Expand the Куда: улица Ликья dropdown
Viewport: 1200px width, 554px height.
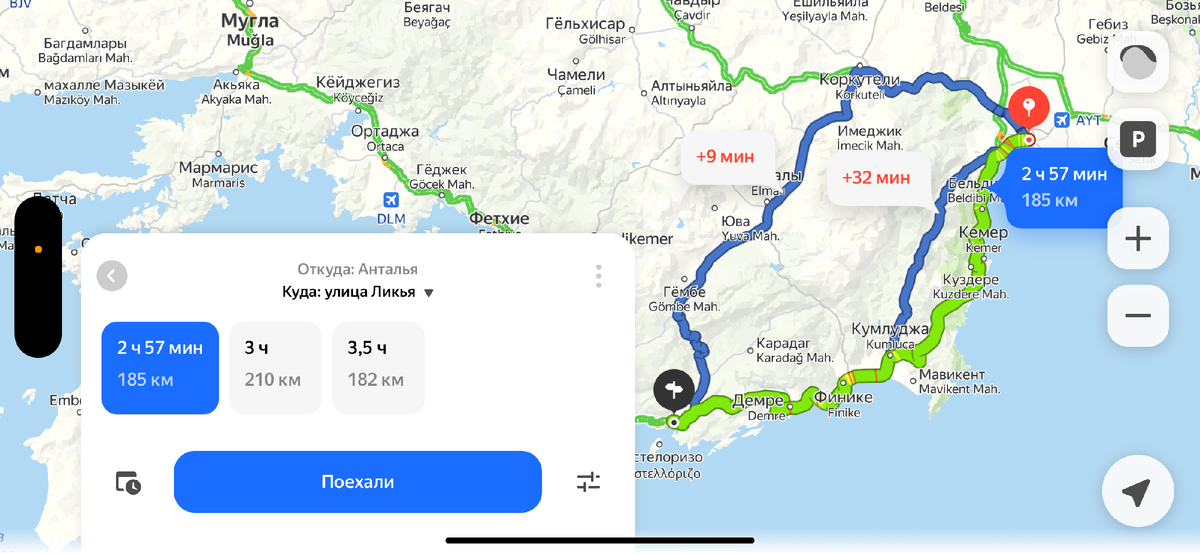pos(358,293)
